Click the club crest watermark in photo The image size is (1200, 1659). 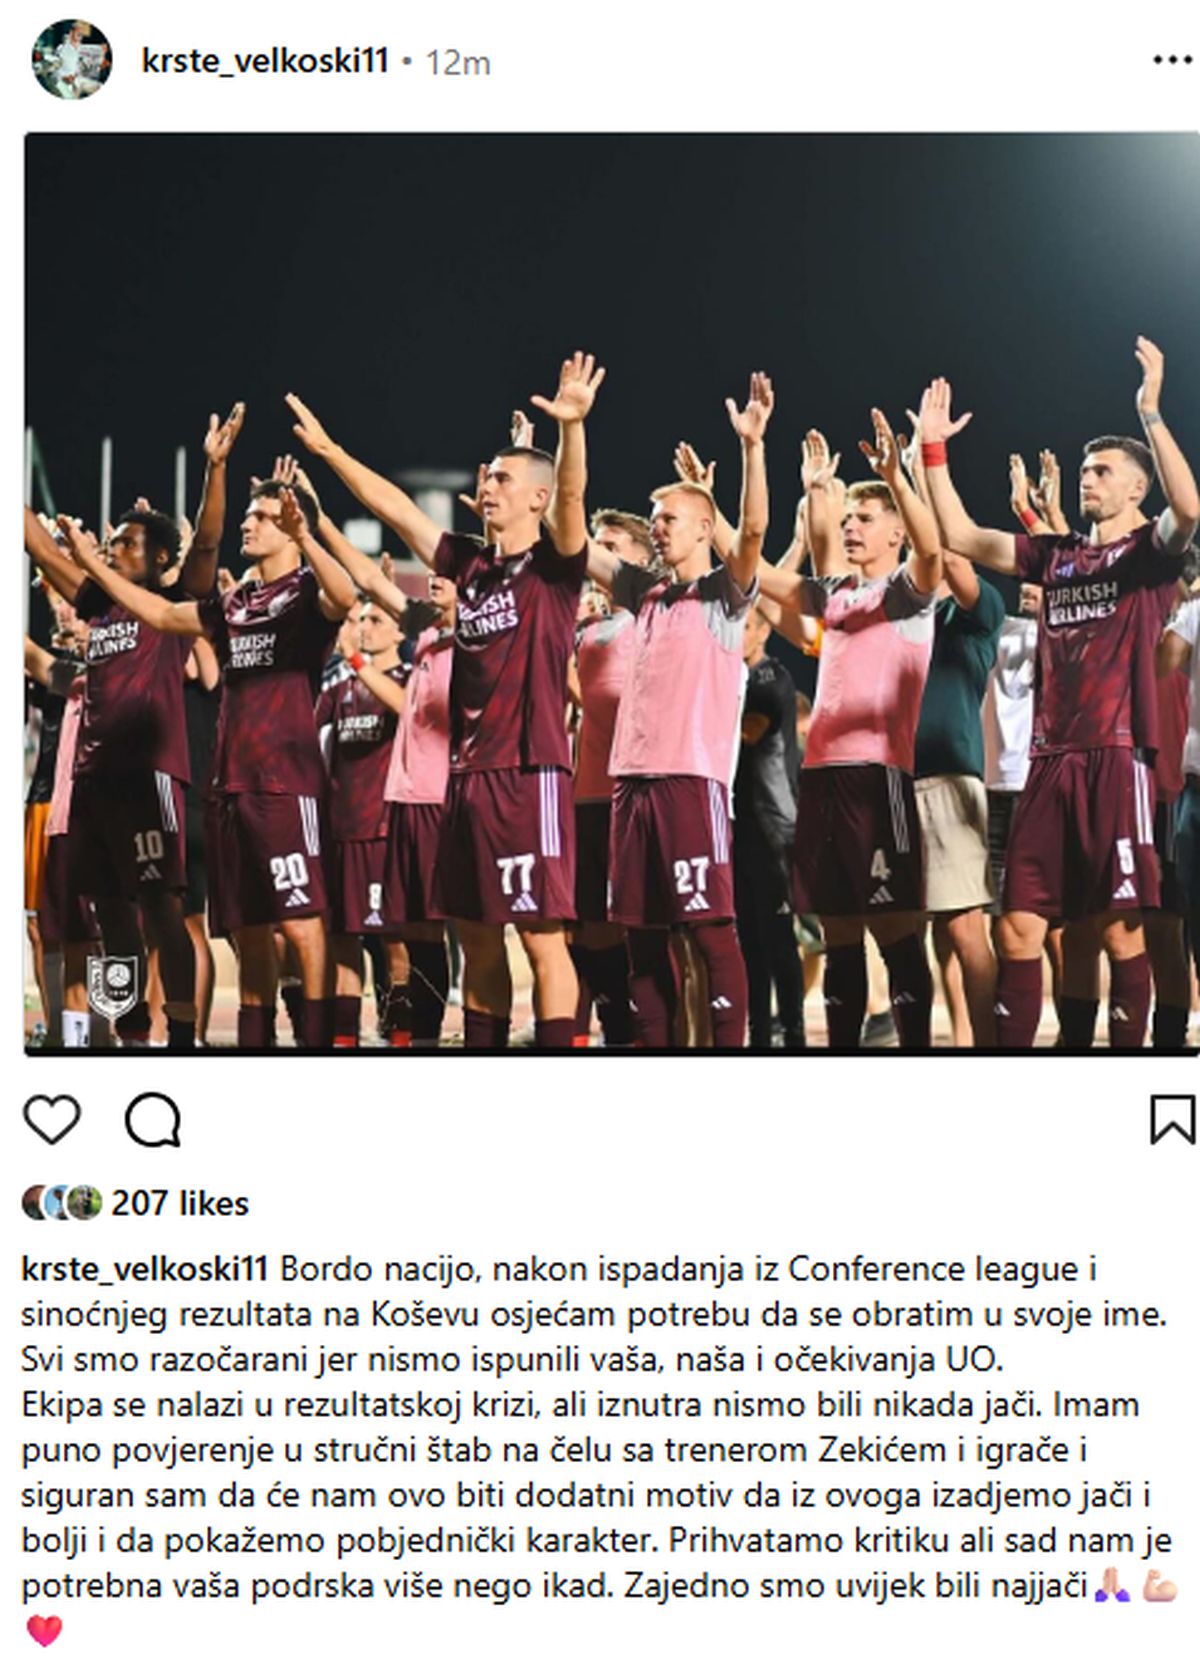111,986
